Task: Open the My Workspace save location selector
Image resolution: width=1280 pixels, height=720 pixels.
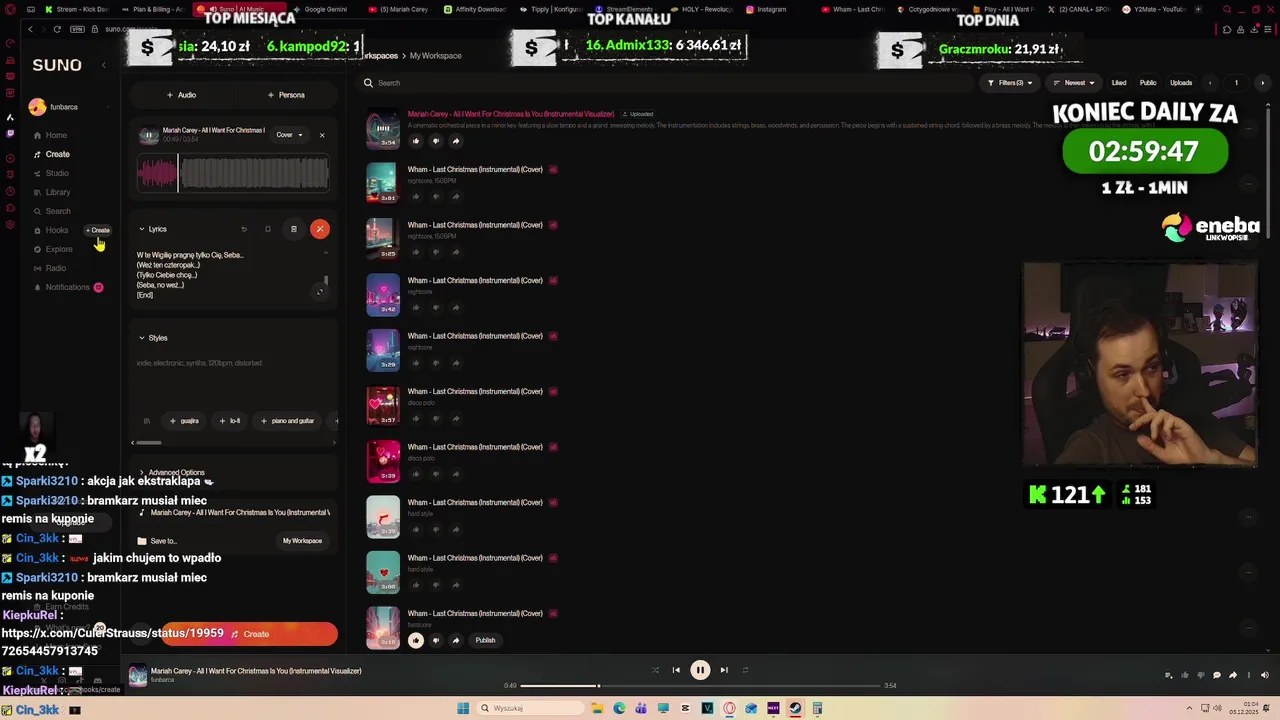Action: click(x=302, y=541)
